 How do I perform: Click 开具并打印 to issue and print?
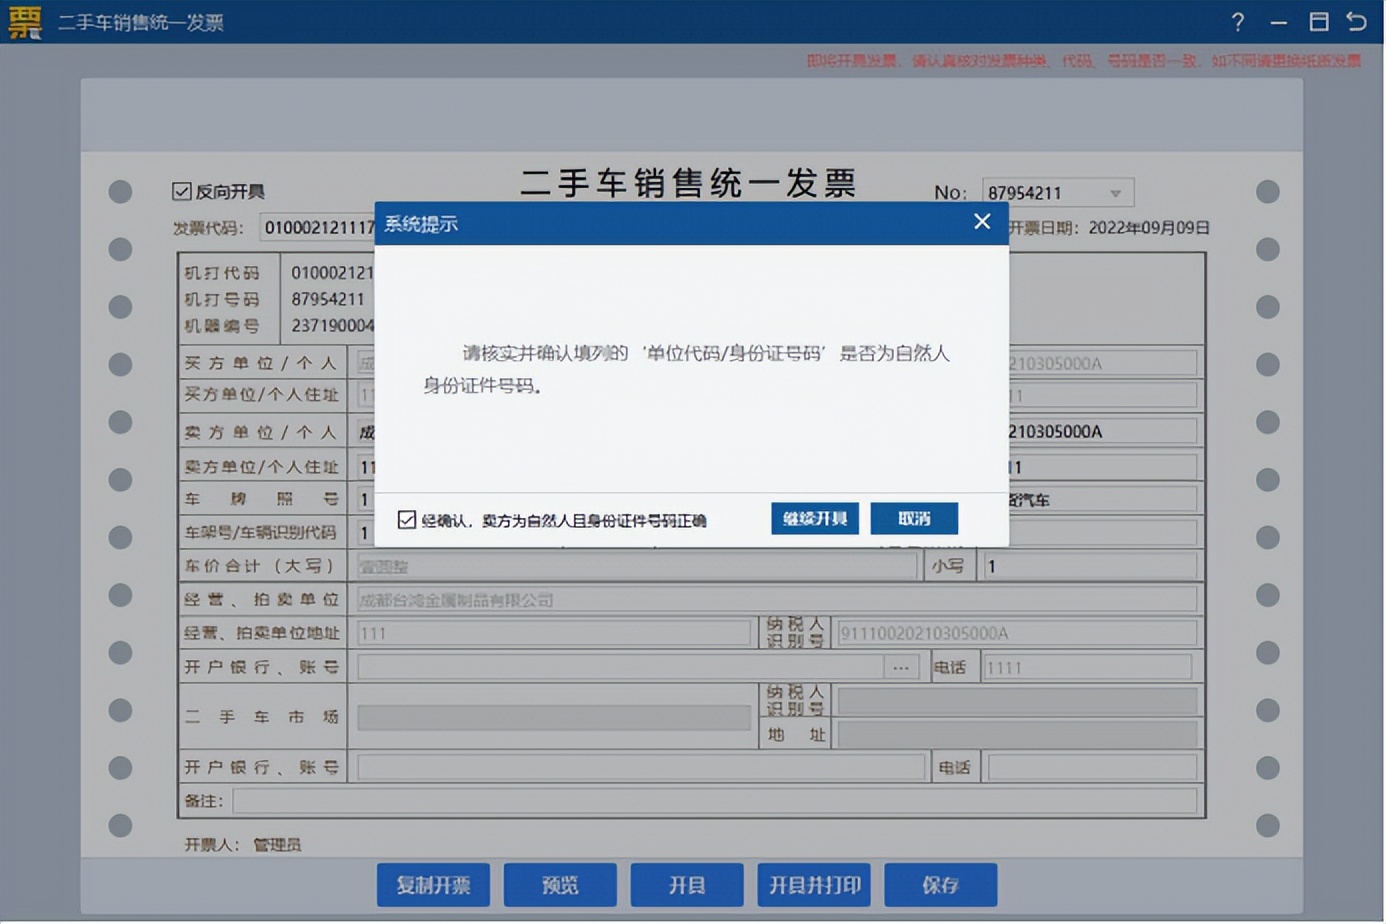813,884
